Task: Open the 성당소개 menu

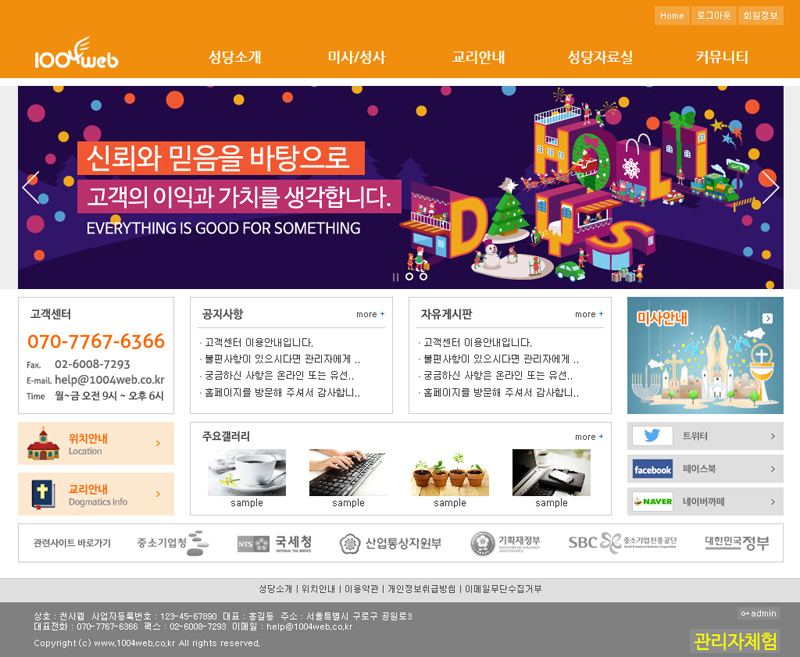Action: tap(235, 57)
